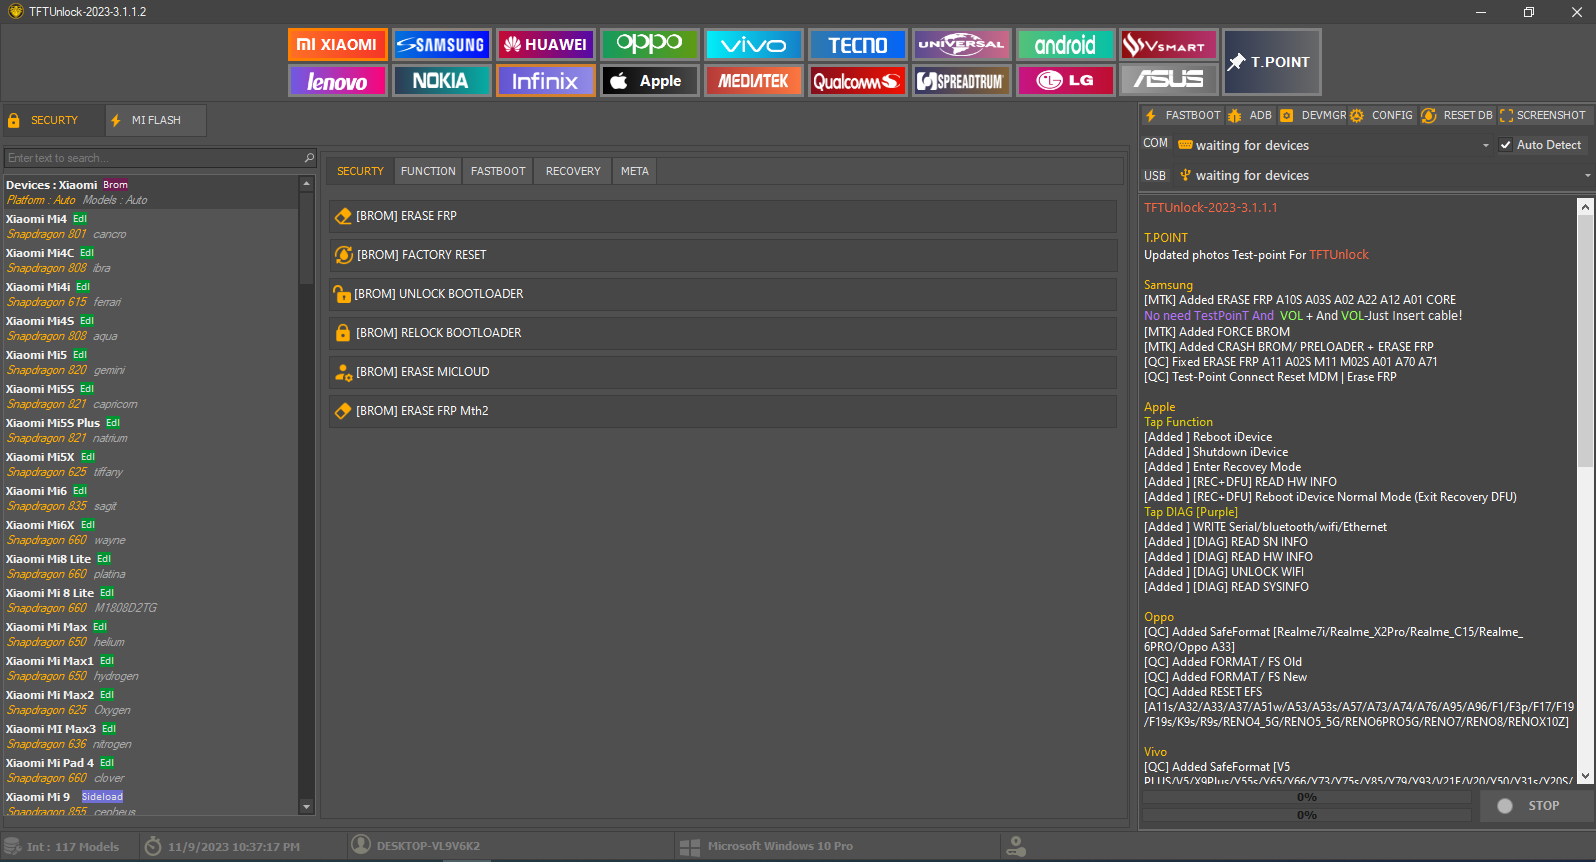Select the Nokia brand logo
The height and width of the screenshot is (862, 1596).
pos(441,80)
